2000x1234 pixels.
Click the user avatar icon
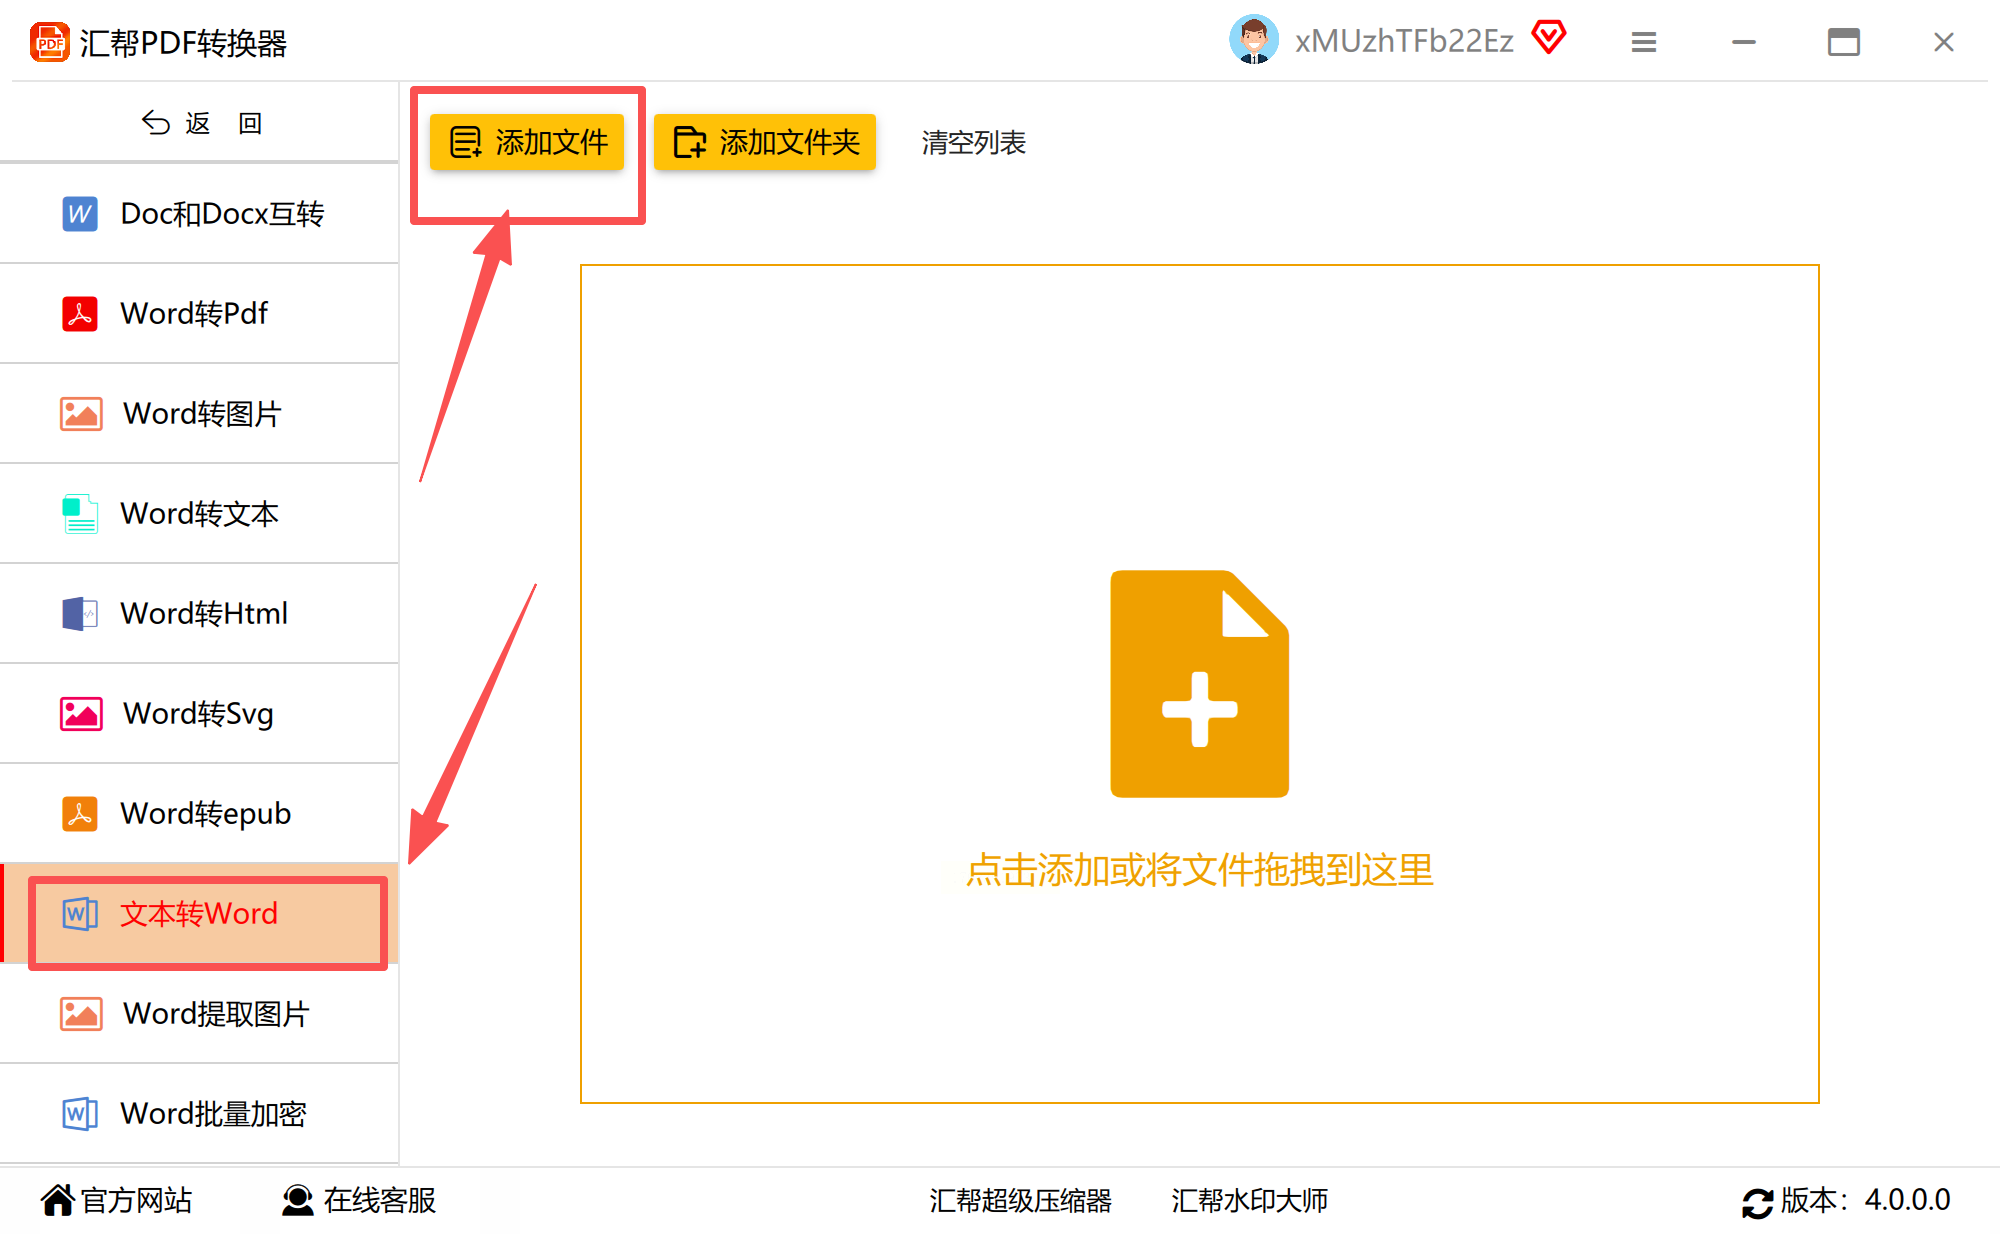click(x=1253, y=40)
